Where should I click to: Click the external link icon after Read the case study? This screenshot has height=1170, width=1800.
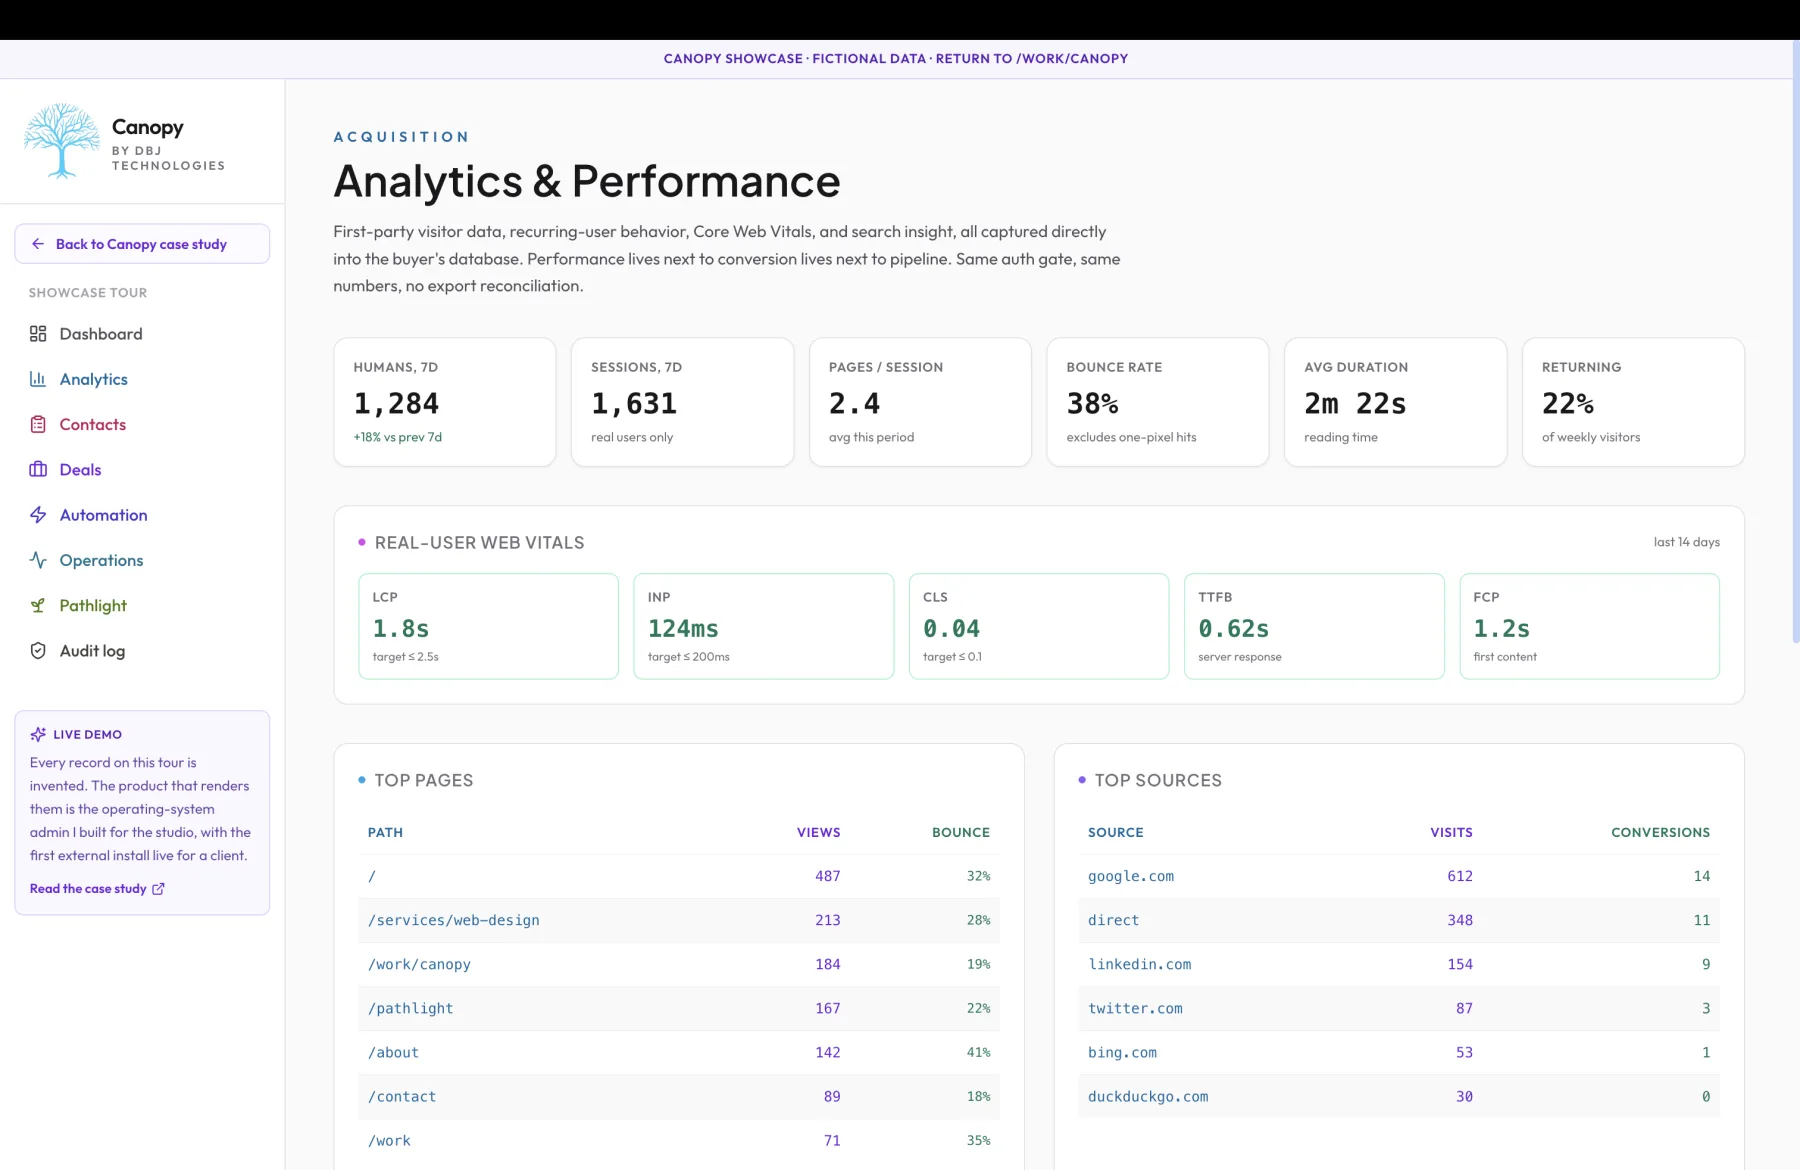tap(158, 889)
